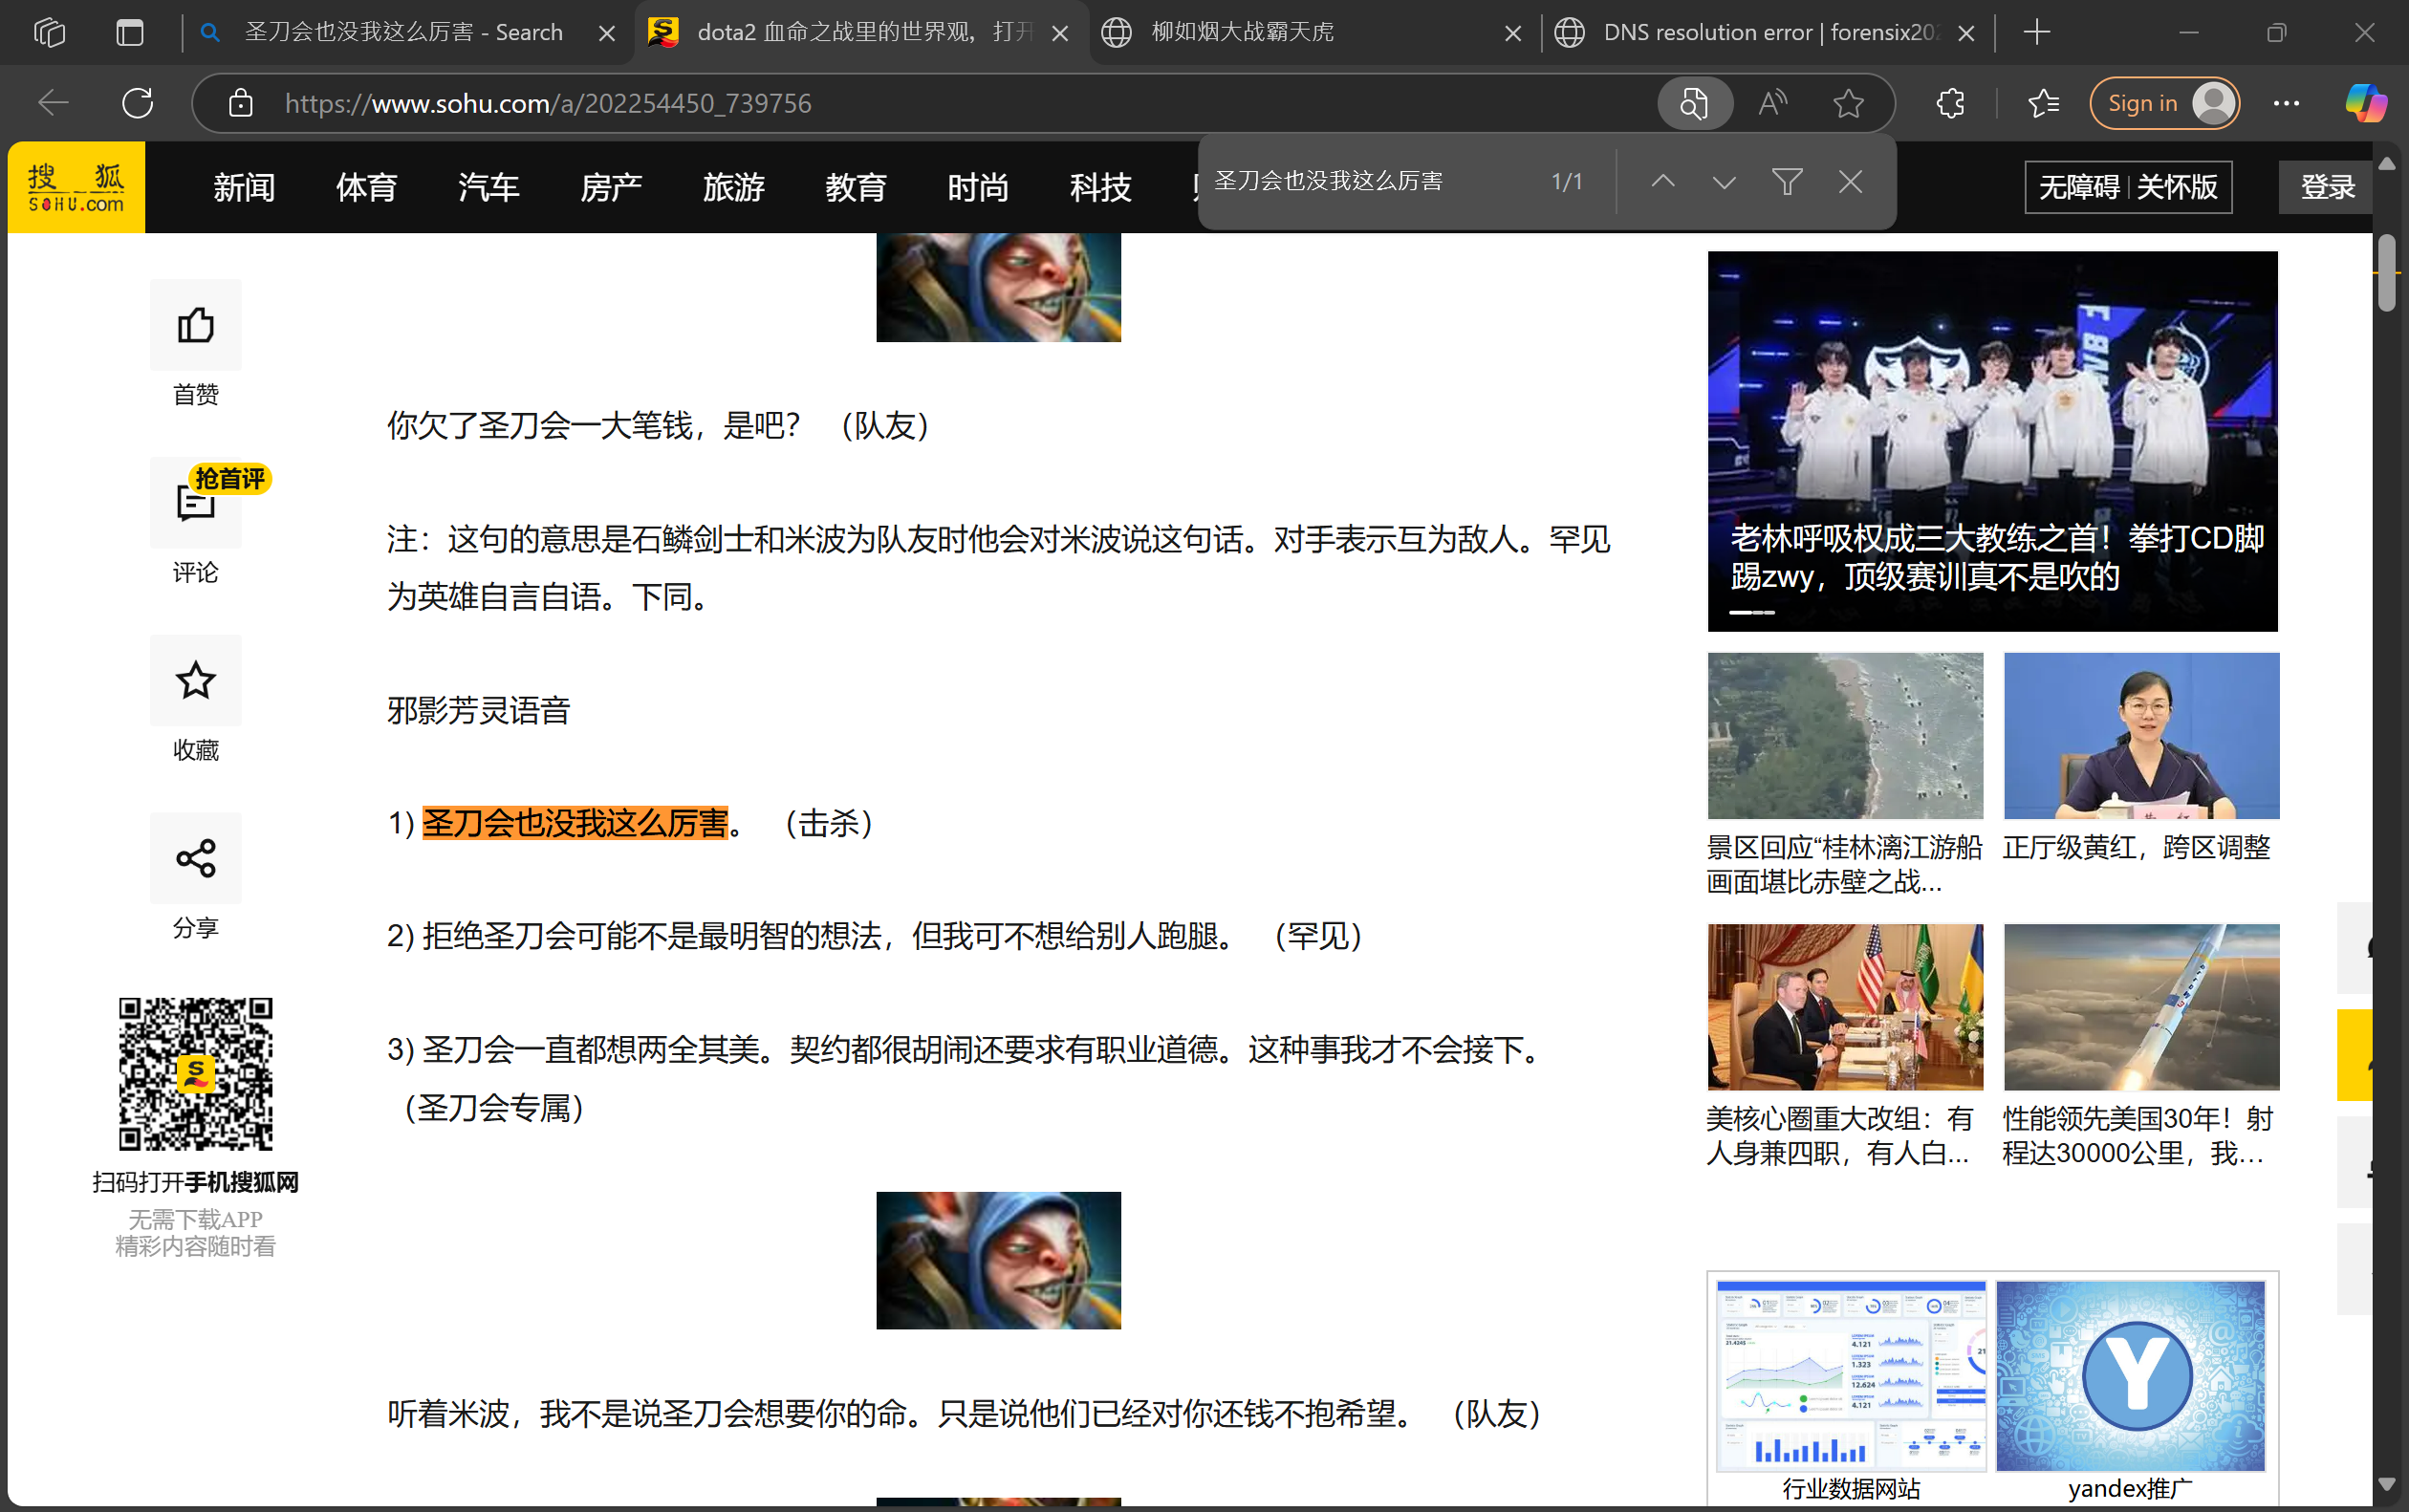The width and height of the screenshot is (2409, 1512).
Task: Click the mobile Sohu QR code
Action: coord(195,1074)
